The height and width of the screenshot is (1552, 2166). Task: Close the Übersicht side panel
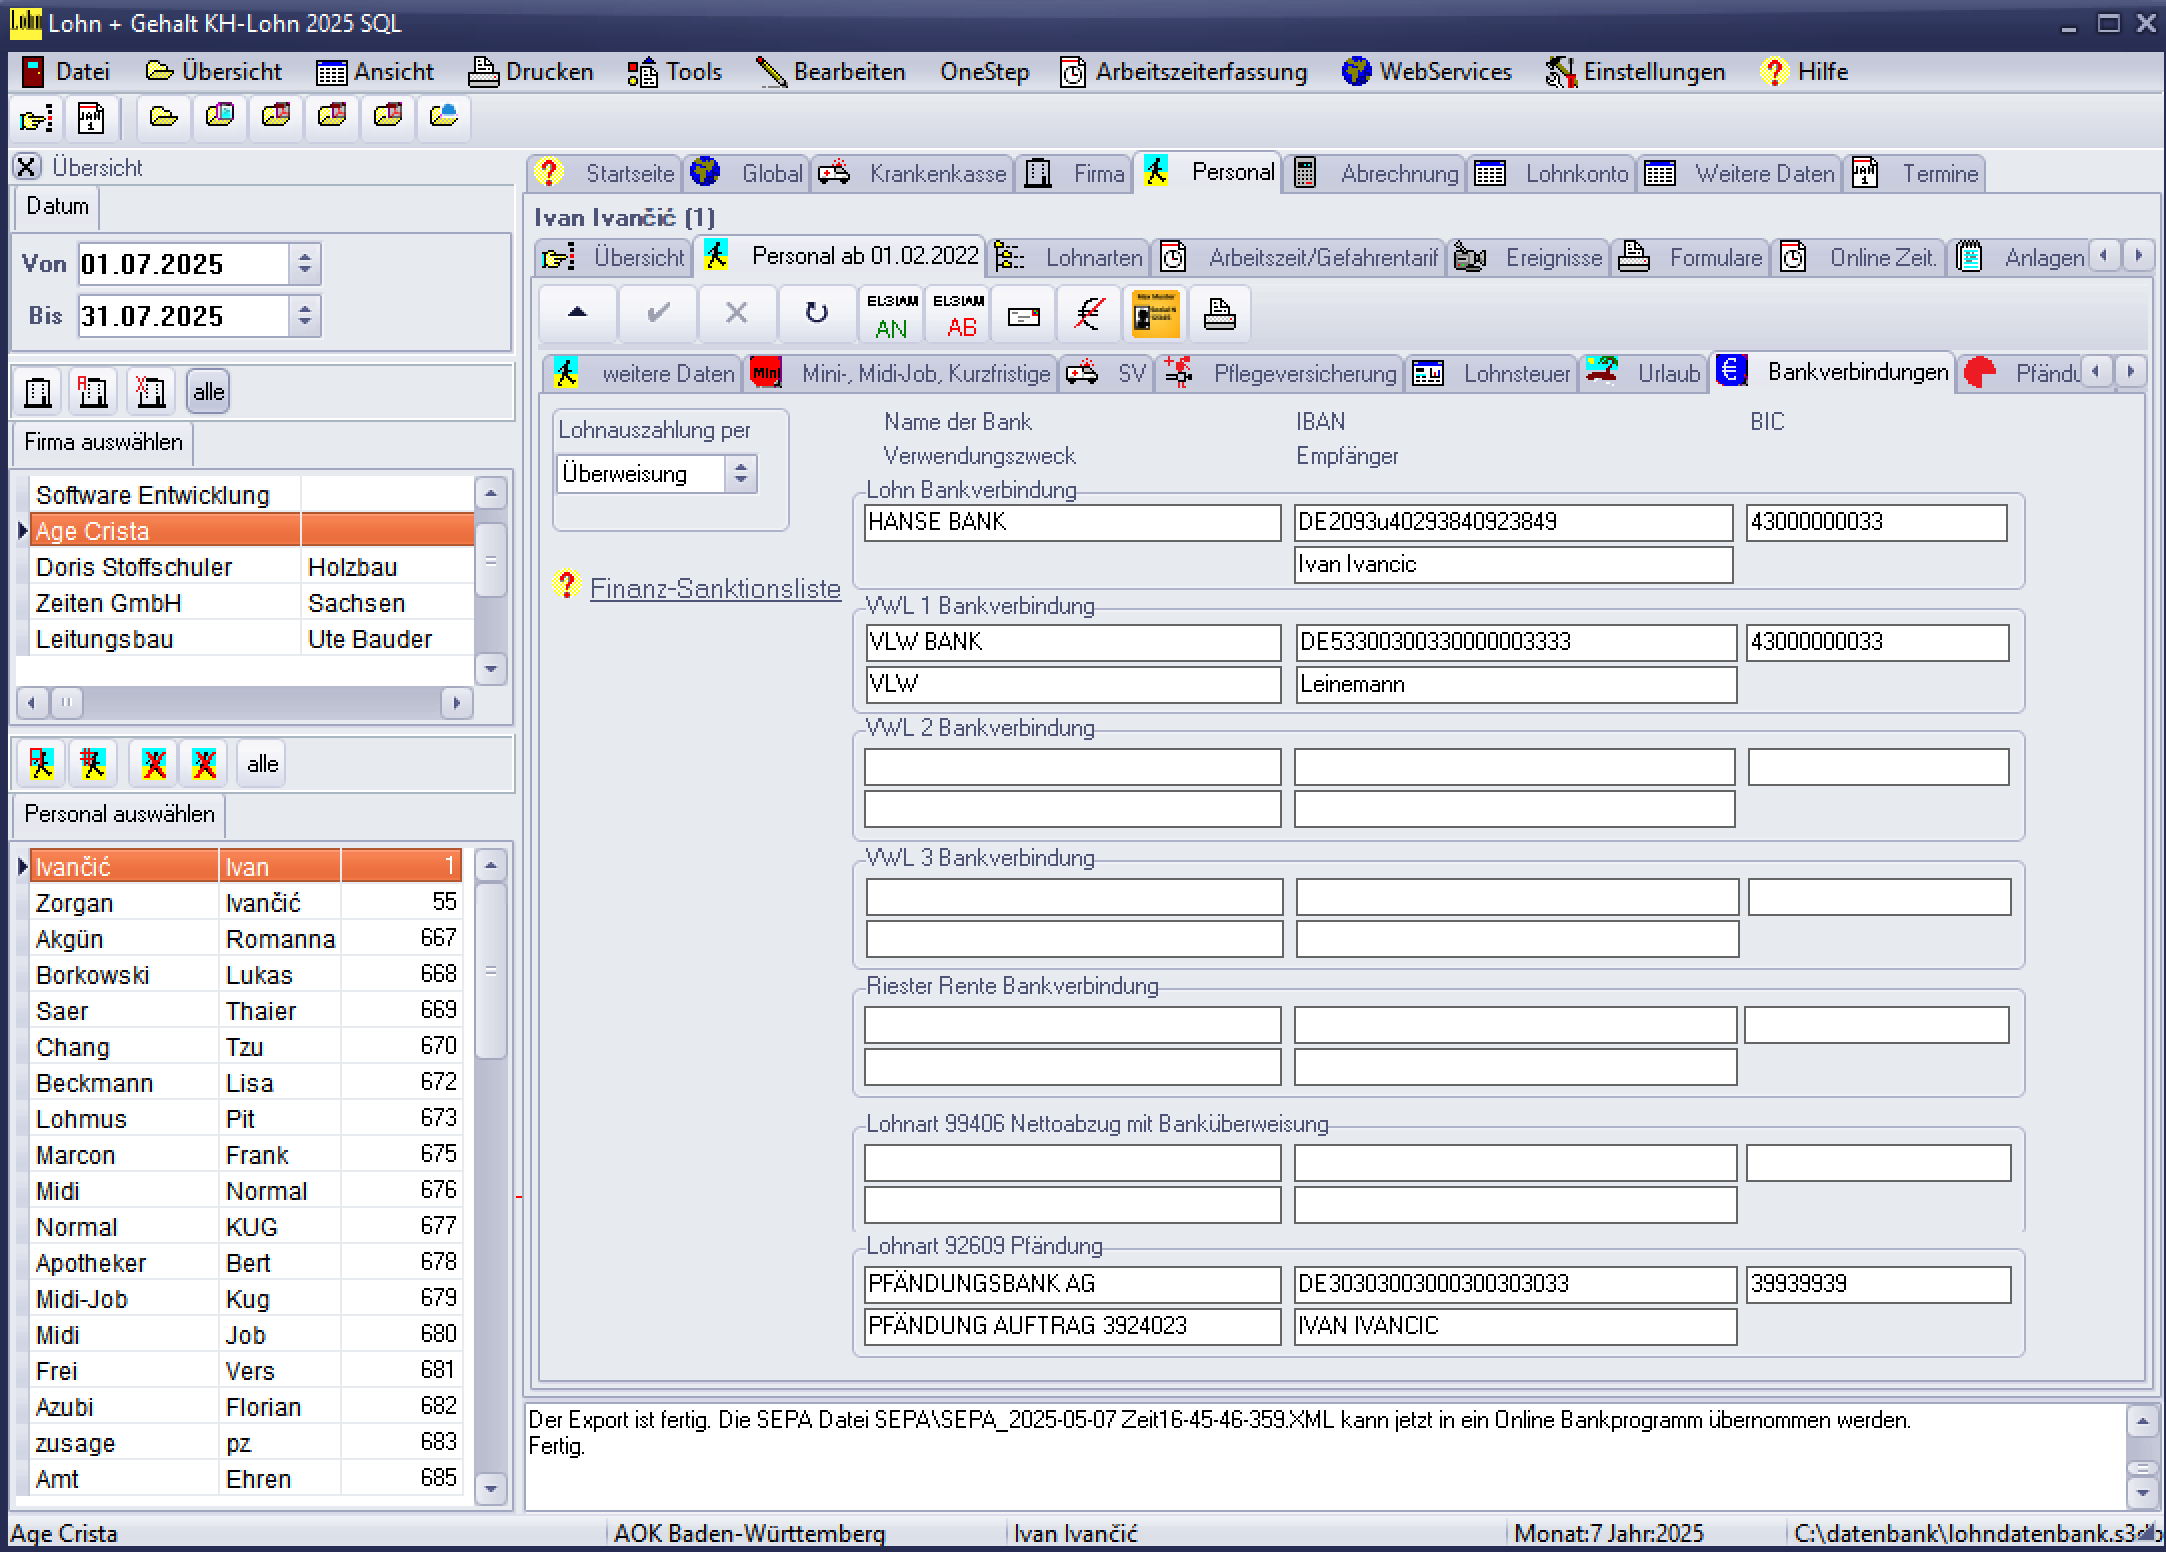tap(27, 166)
